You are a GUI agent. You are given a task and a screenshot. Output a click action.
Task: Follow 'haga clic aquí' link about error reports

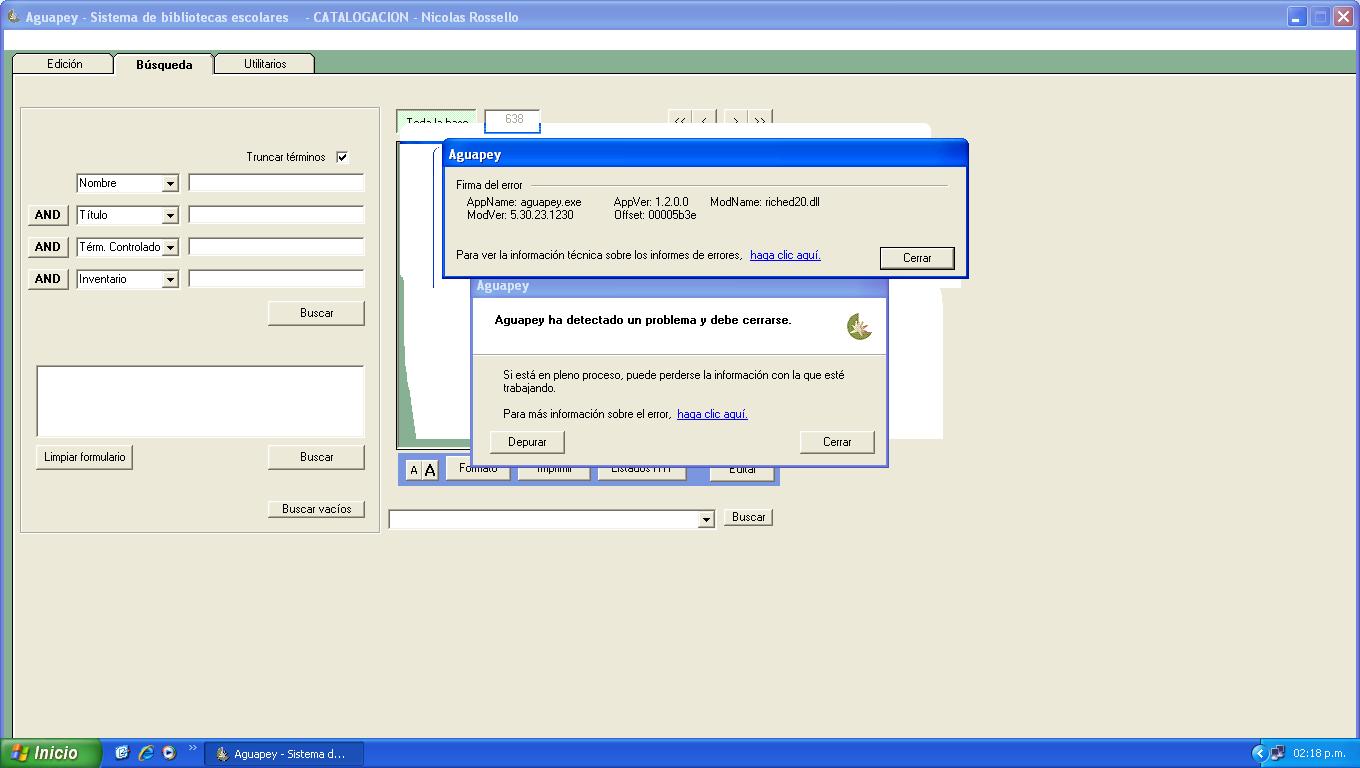[x=785, y=255]
